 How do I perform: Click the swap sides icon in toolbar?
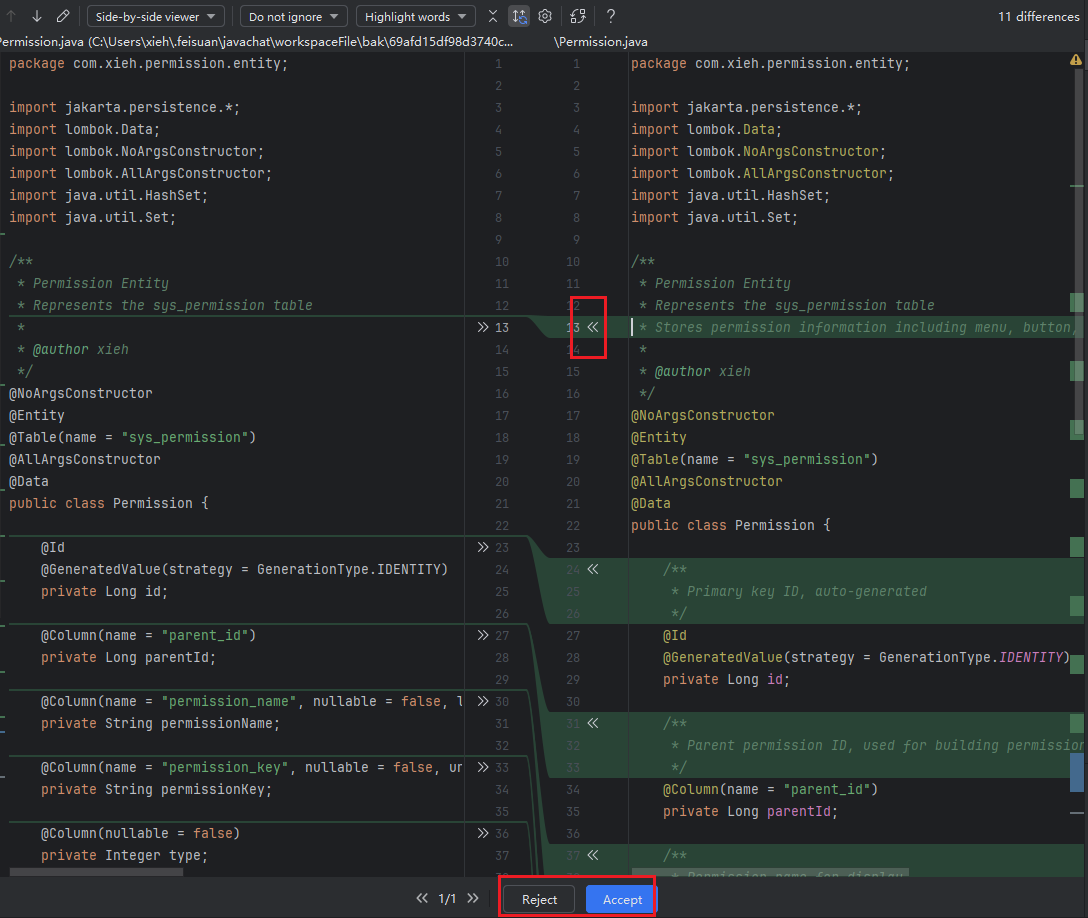tap(578, 16)
